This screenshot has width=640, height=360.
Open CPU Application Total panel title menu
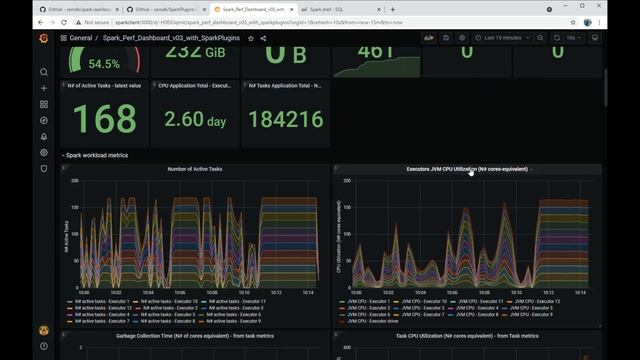[195, 86]
